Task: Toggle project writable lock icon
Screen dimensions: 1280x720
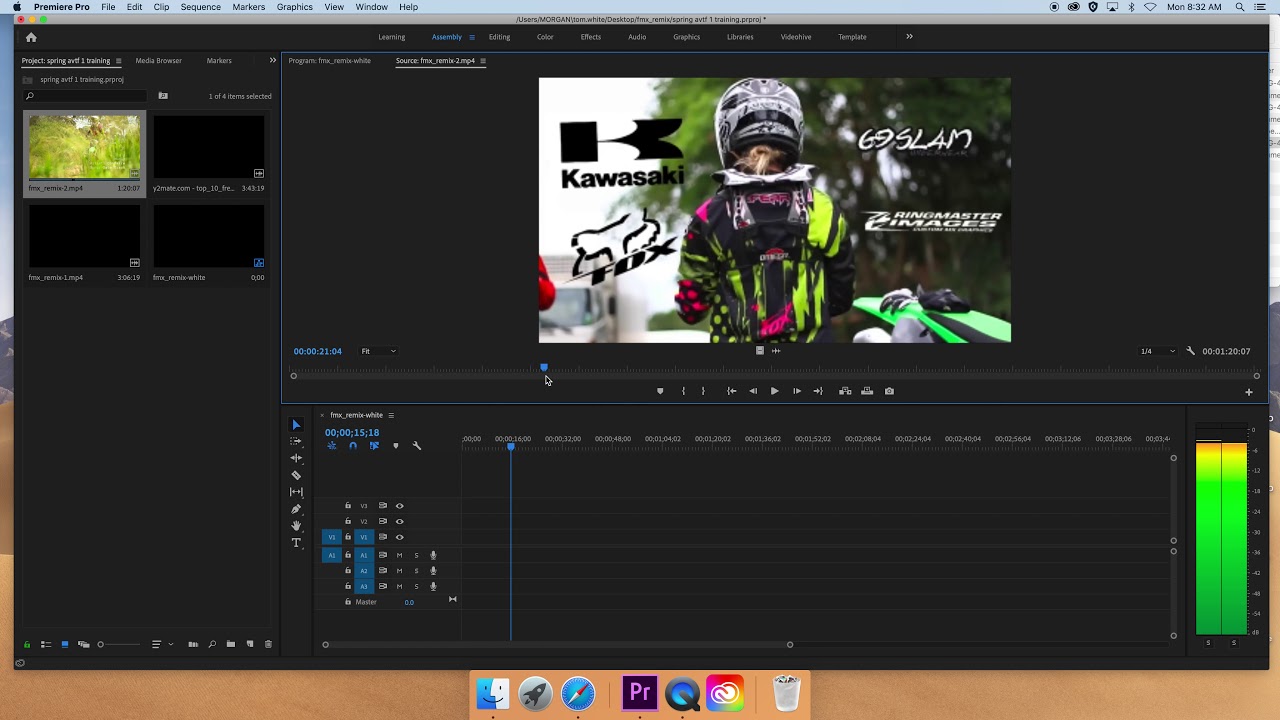Action: click(x=27, y=644)
